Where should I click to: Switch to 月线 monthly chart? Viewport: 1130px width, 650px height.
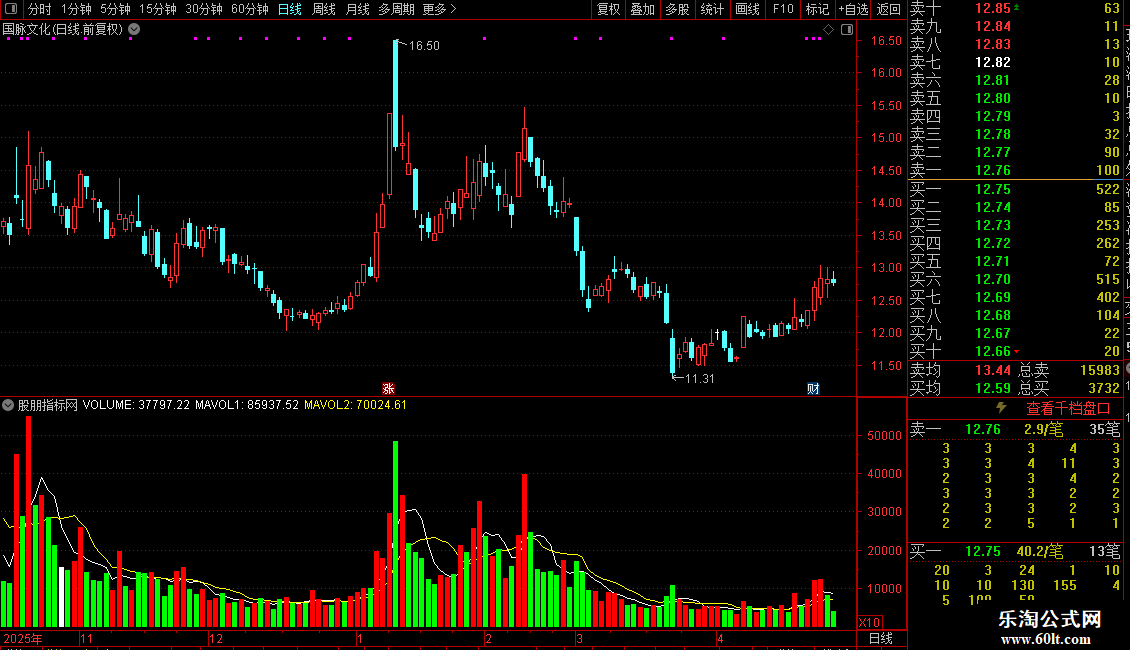(x=357, y=9)
